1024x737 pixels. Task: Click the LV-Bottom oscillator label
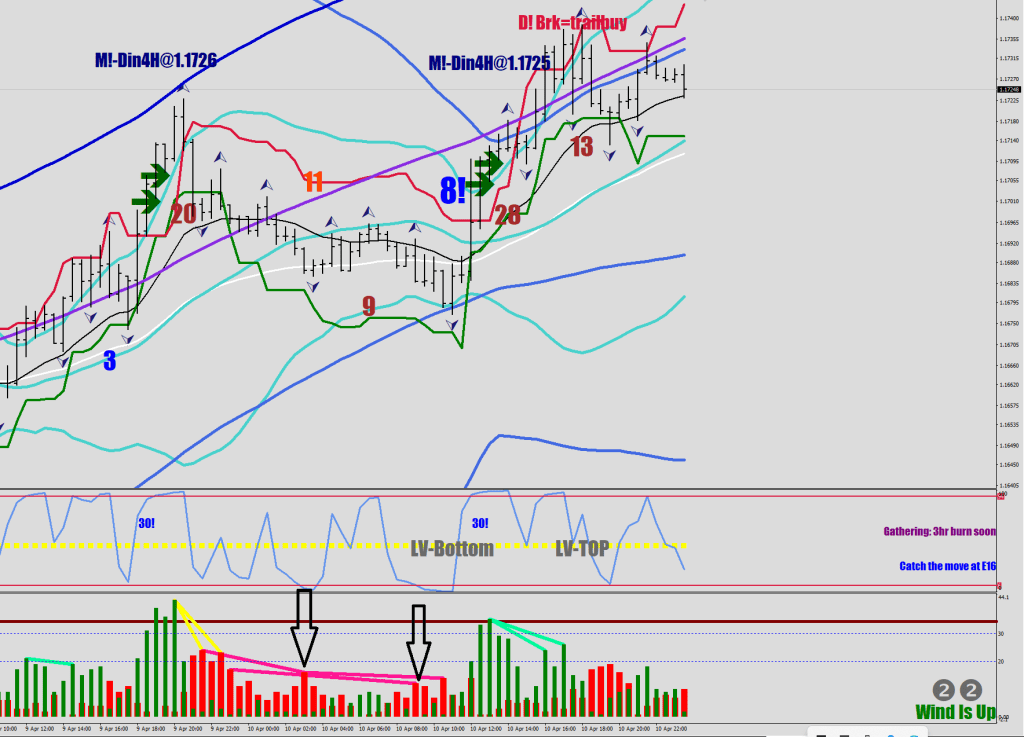[452, 548]
